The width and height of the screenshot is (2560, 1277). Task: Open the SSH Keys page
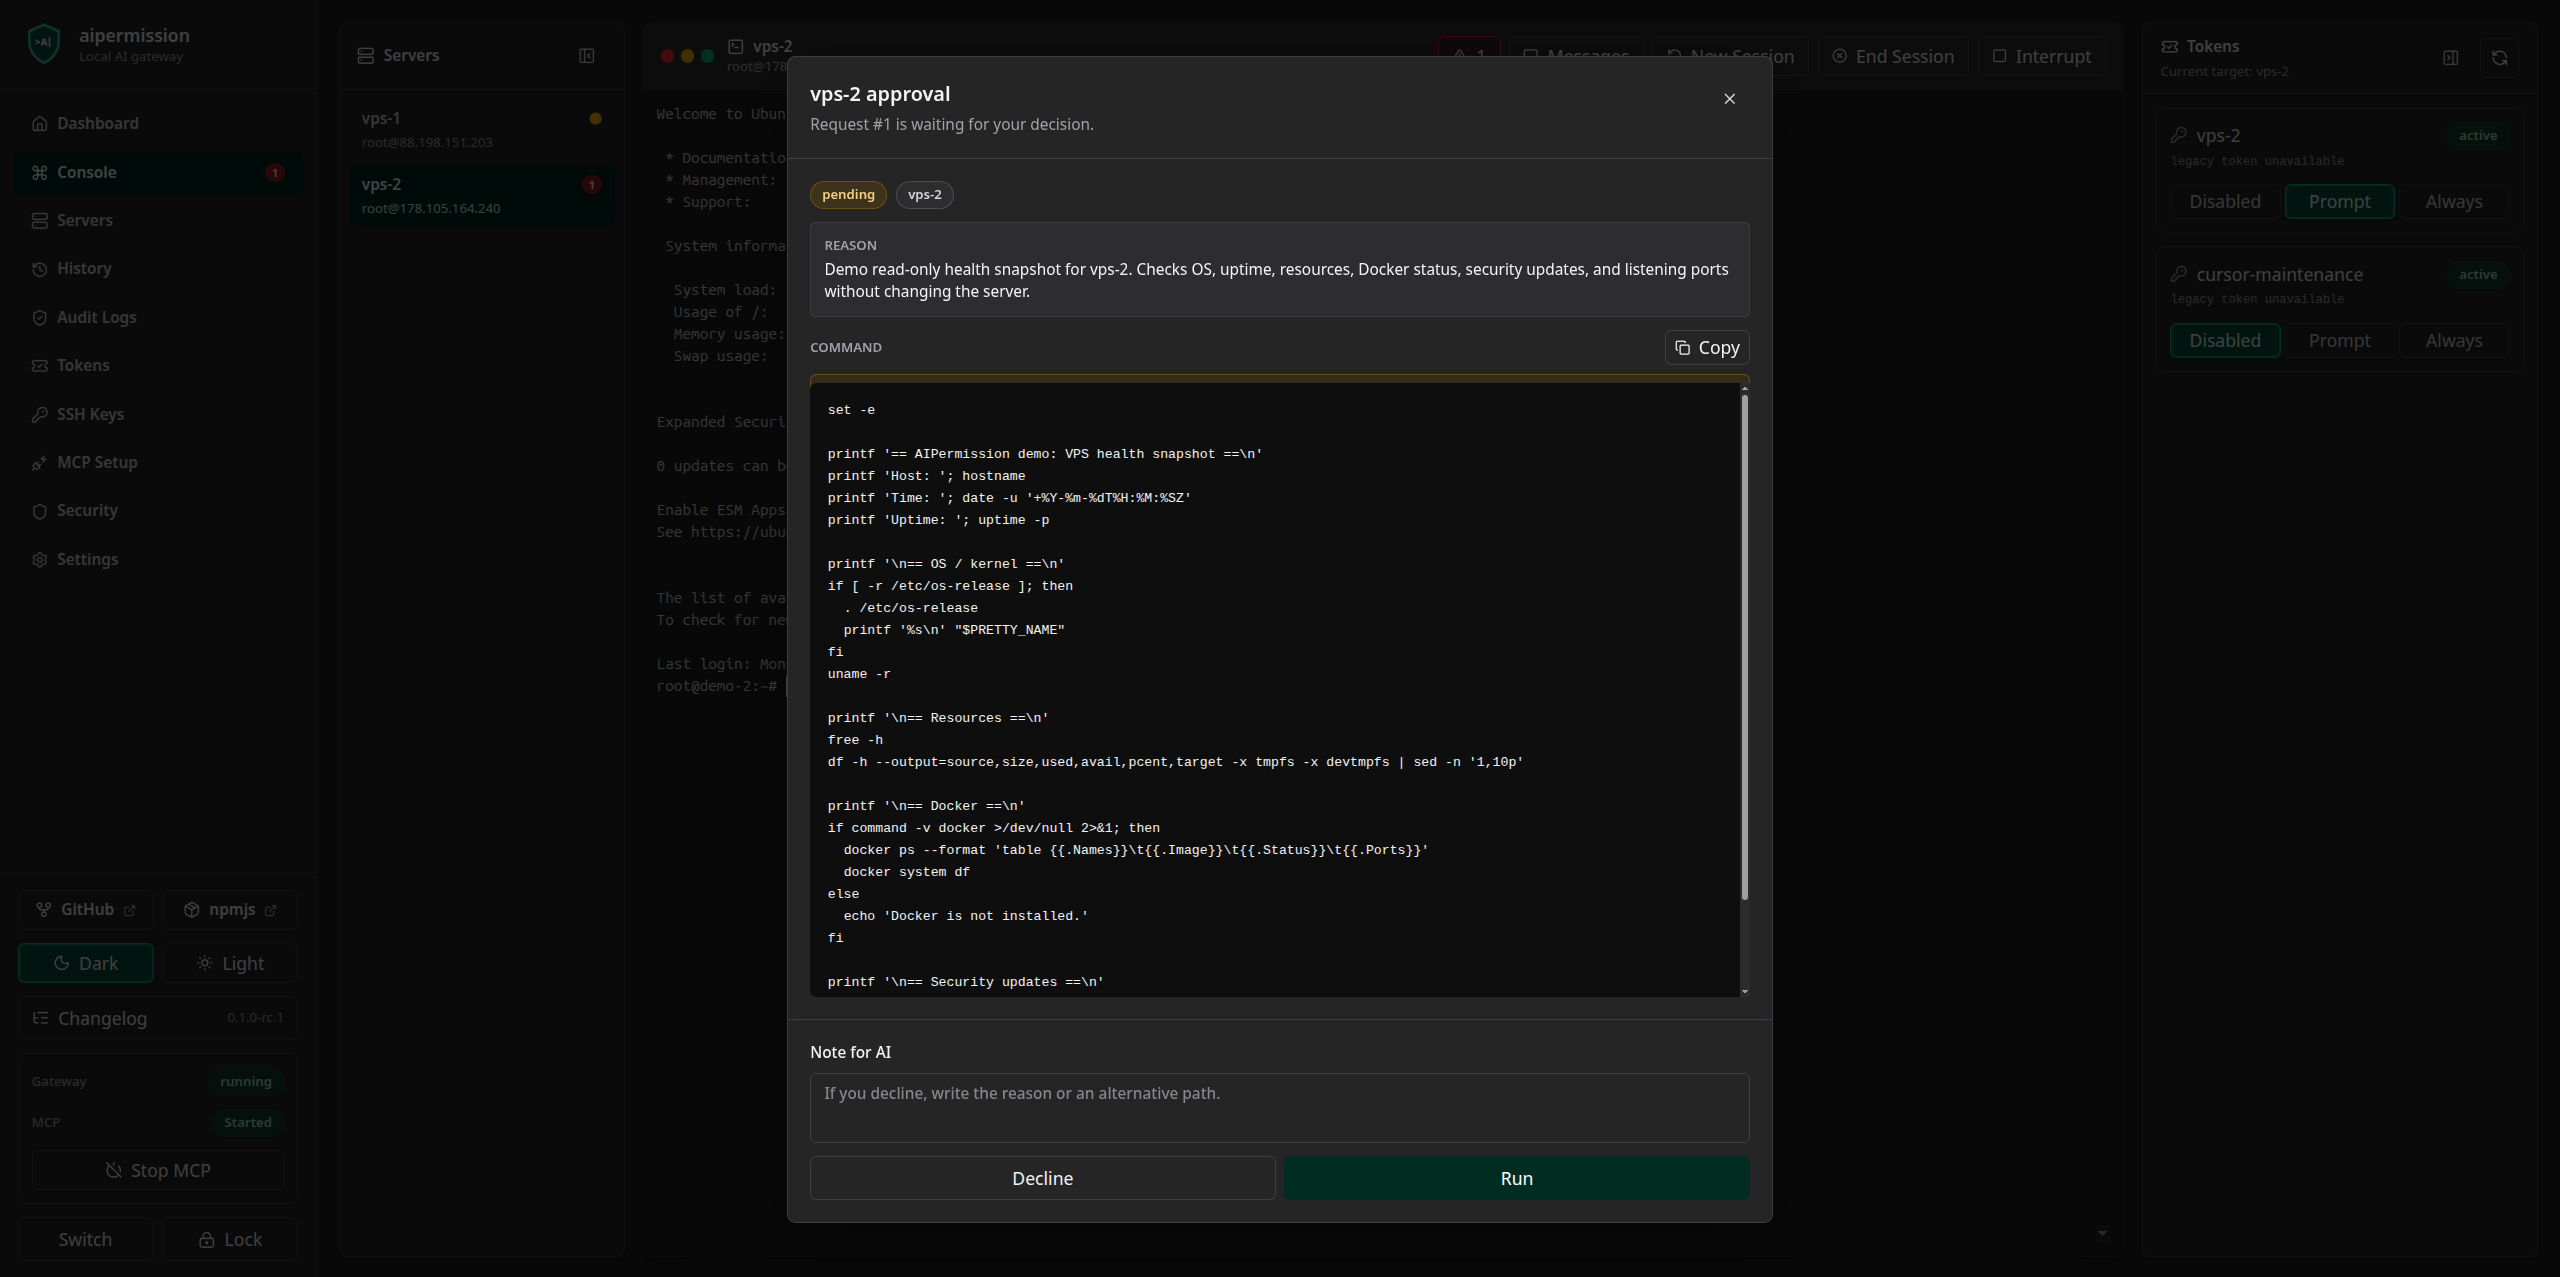coord(158,414)
